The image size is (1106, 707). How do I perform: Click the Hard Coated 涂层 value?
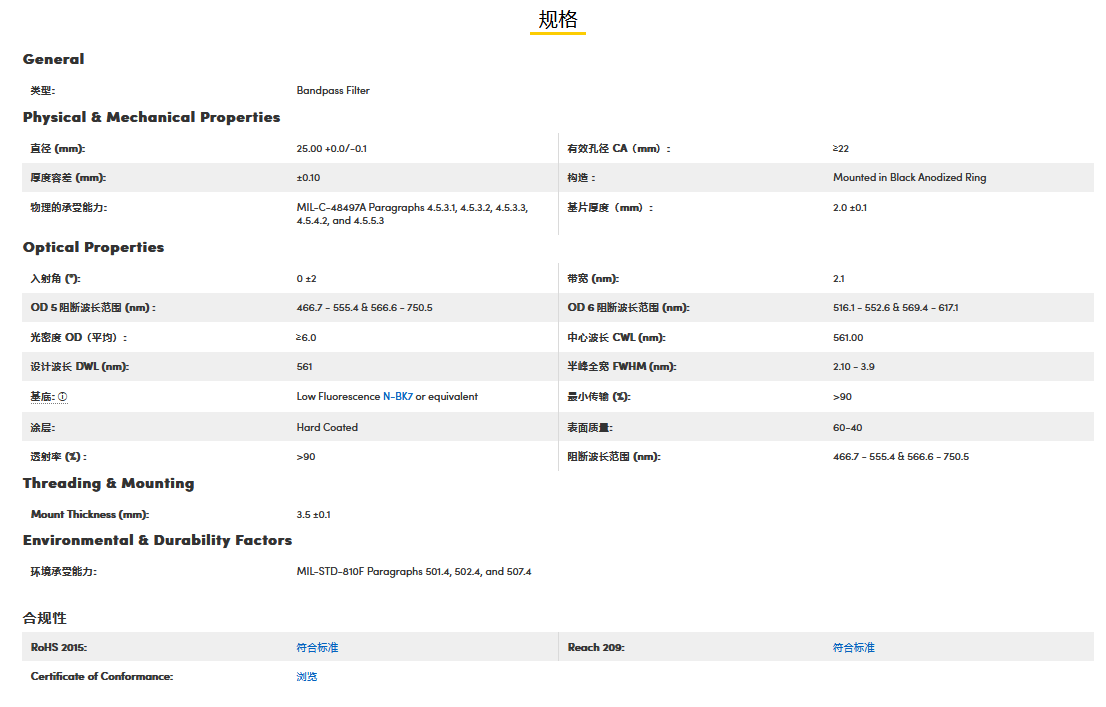tap(327, 427)
